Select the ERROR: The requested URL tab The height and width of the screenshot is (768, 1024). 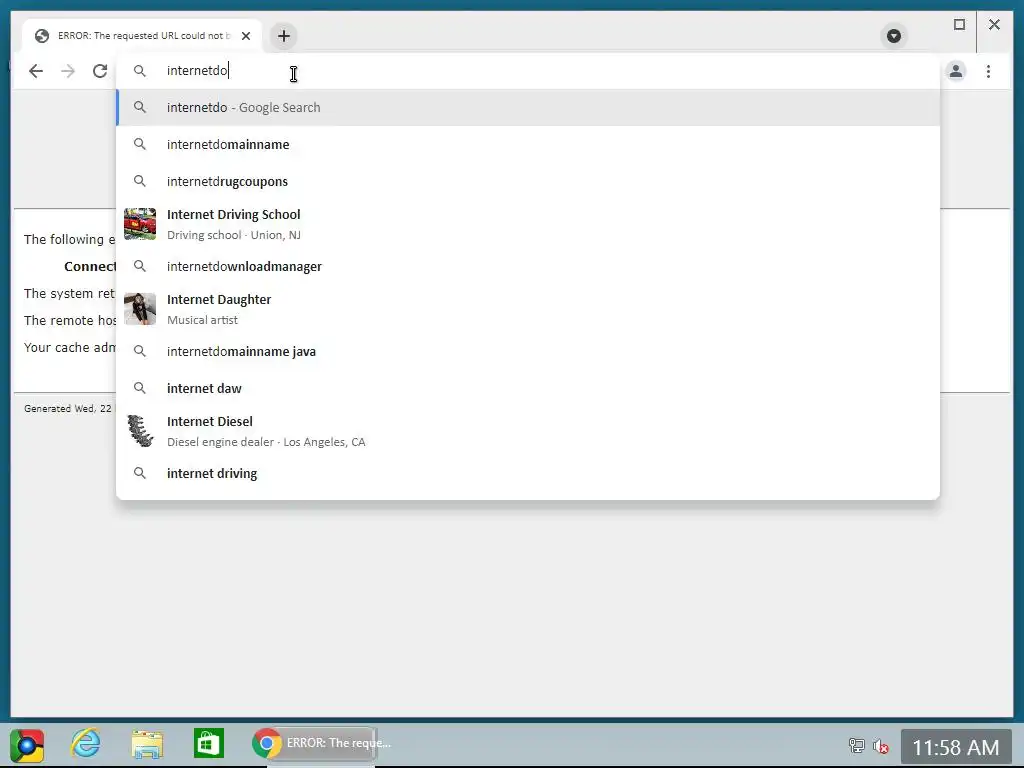click(x=143, y=36)
